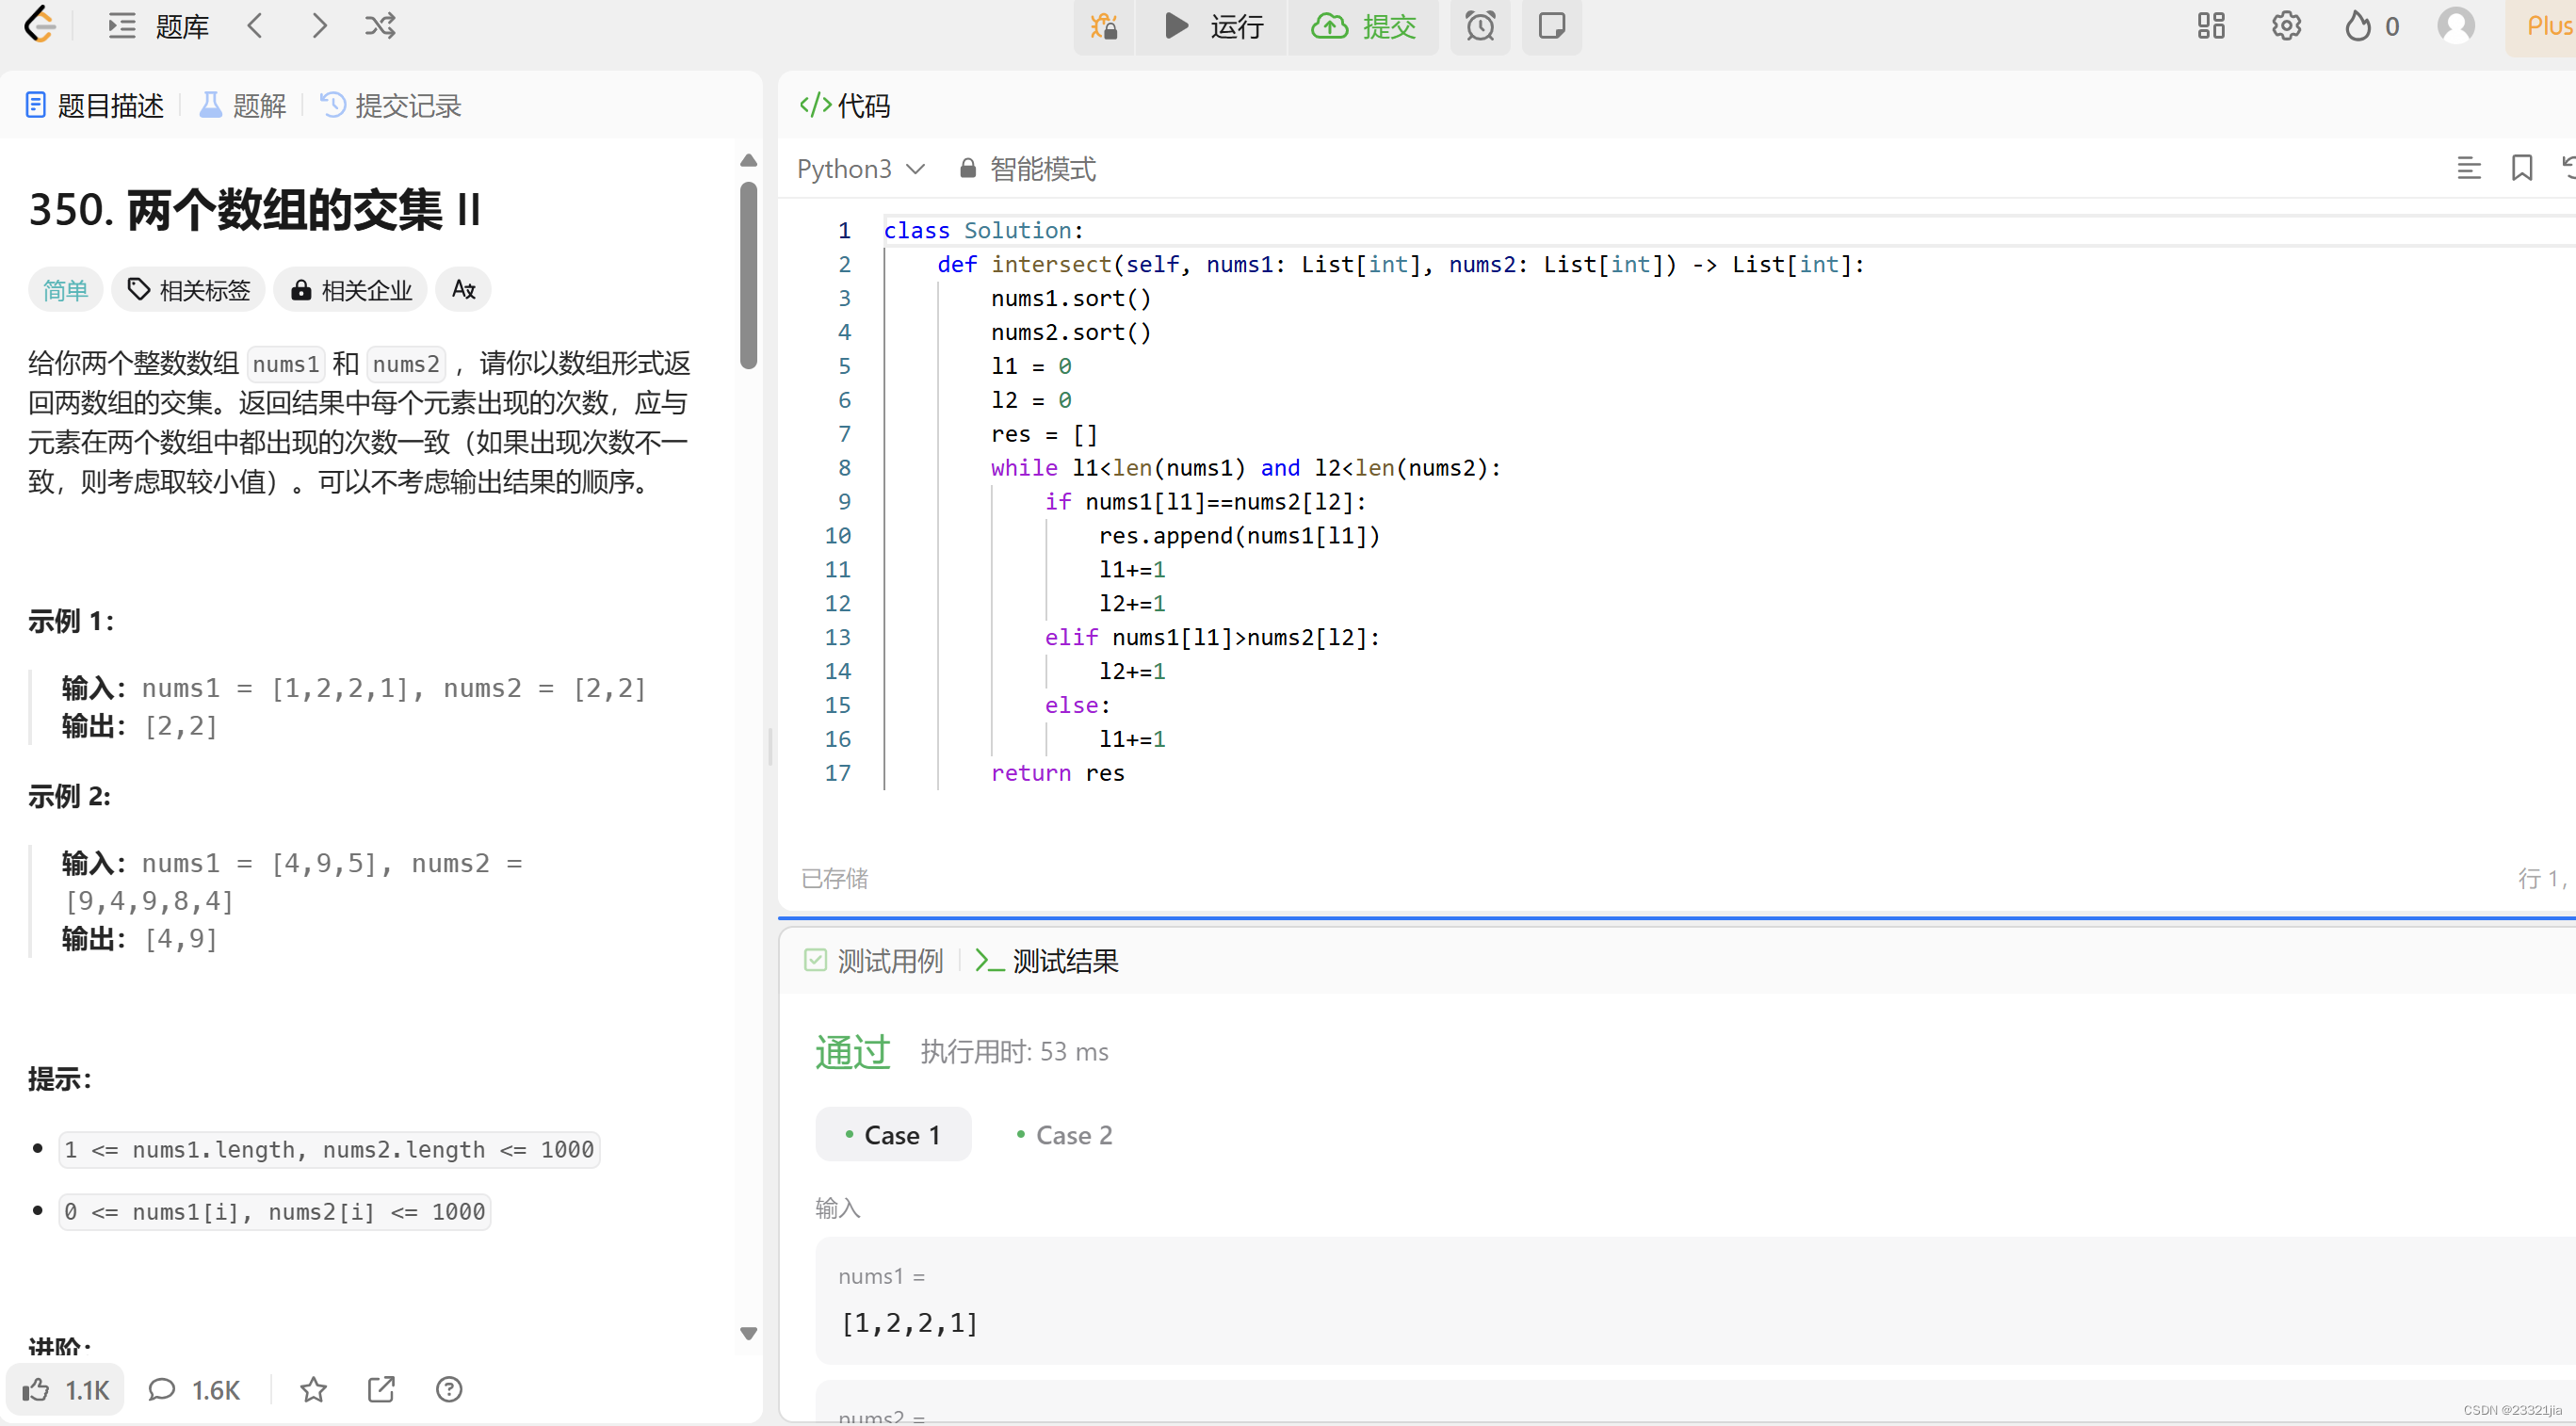The width and height of the screenshot is (2576, 1426).
Task: Pick a random problem shuffle icon
Action: 380,25
